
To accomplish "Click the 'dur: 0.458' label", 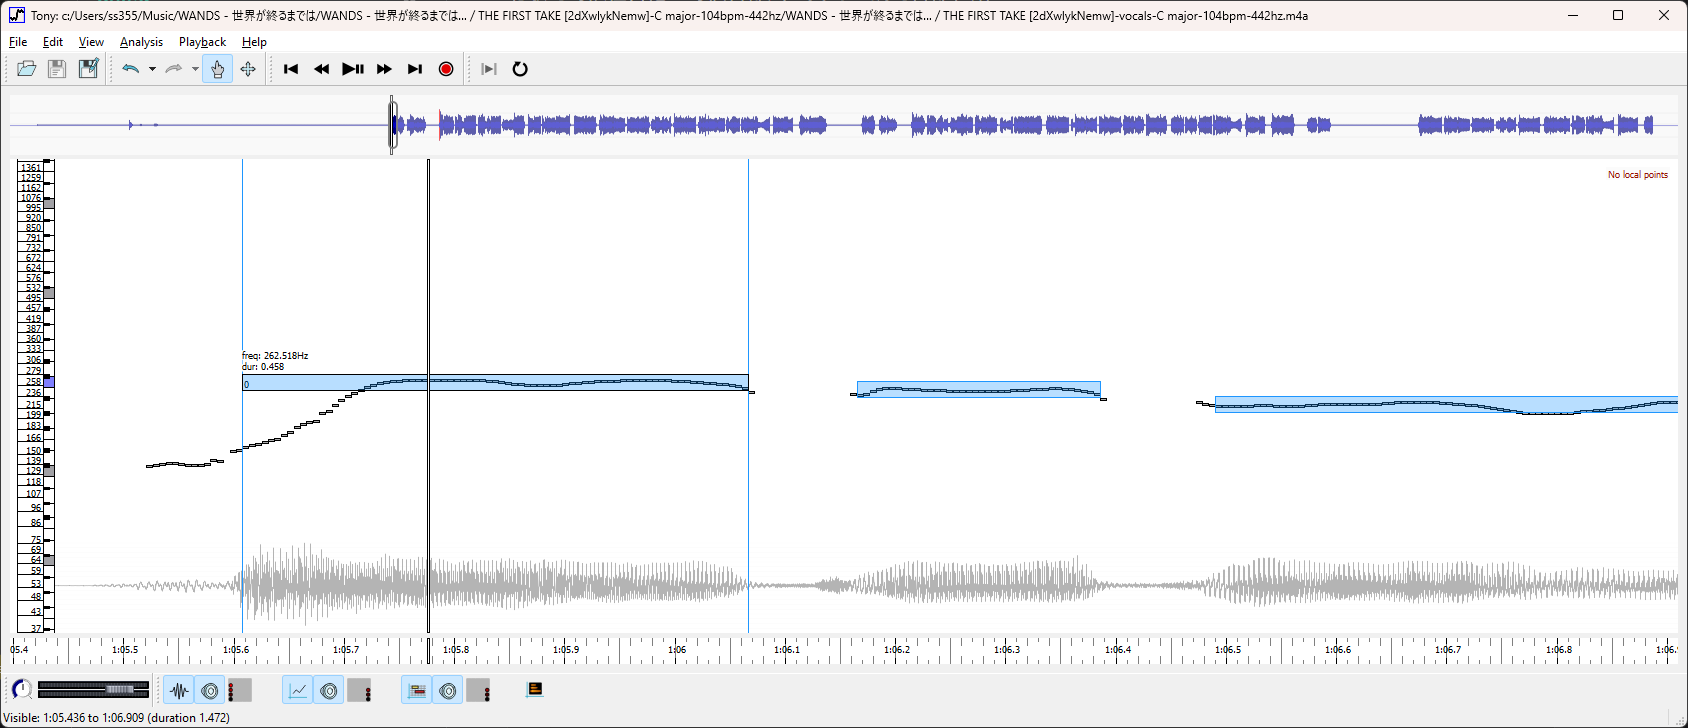I will point(263,367).
